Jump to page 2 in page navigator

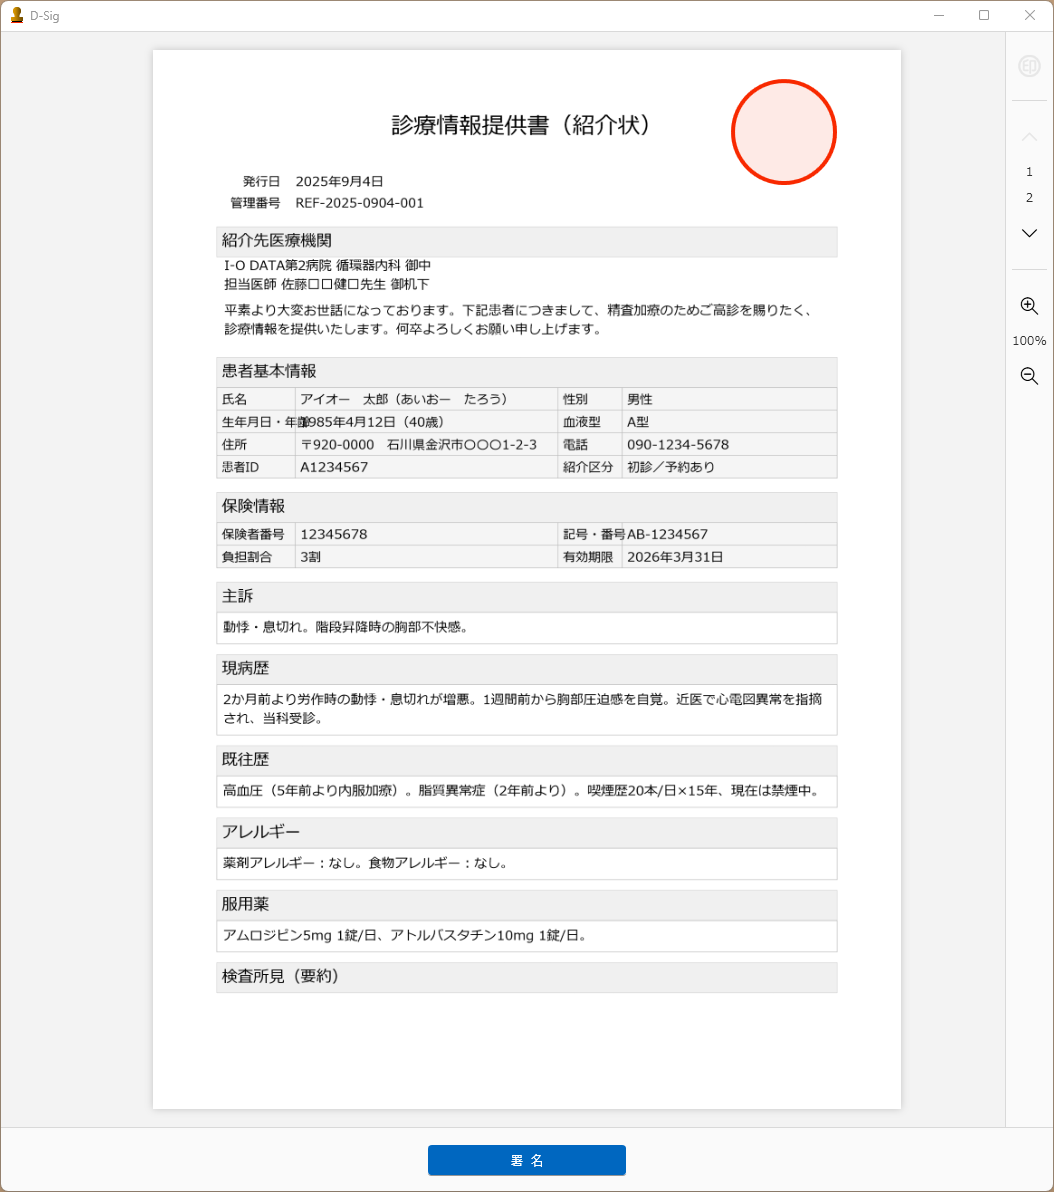pos(1029,198)
